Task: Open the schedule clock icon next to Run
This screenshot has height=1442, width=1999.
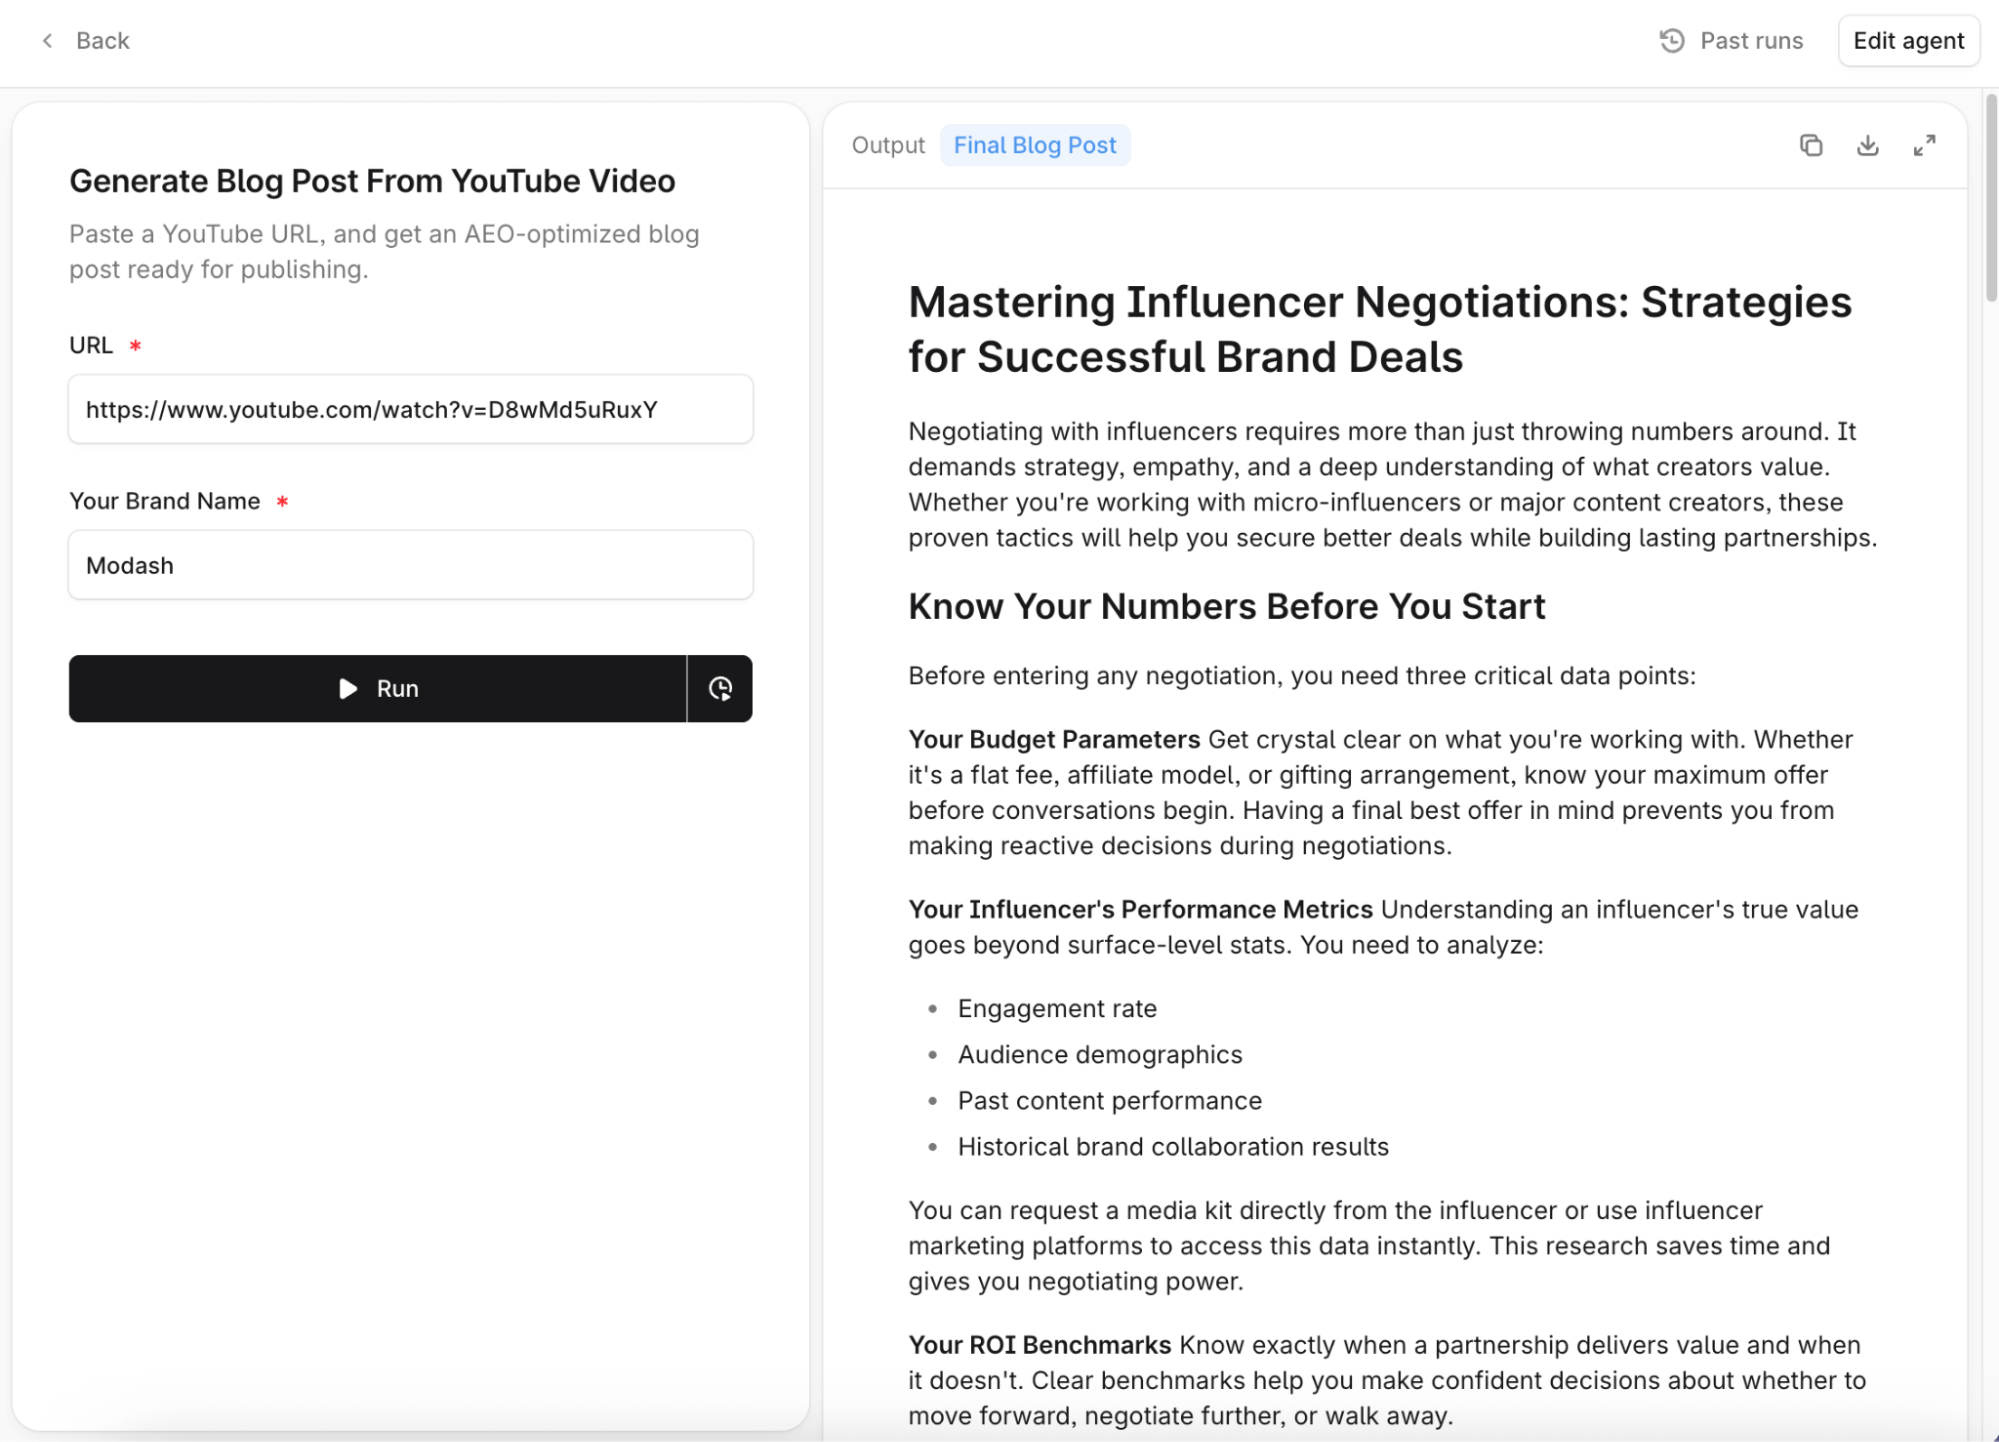Action: coord(720,689)
